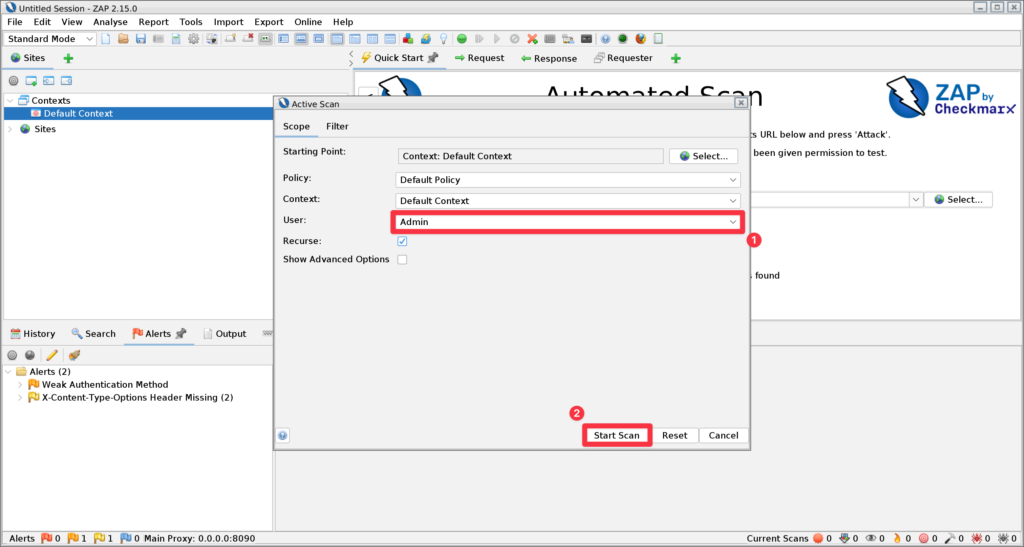Open the Online menu
The image size is (1024, 547).
[308, 22]
